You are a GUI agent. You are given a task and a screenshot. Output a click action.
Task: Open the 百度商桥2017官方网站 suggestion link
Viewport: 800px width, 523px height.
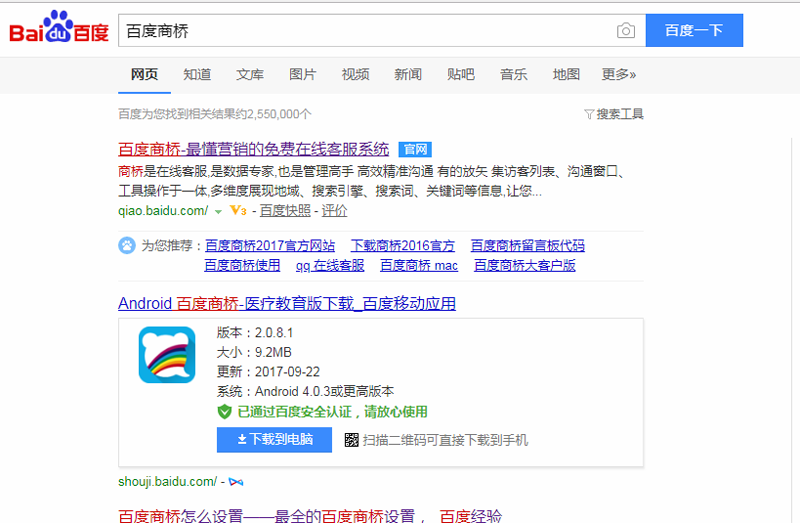[x=270, y=246]
